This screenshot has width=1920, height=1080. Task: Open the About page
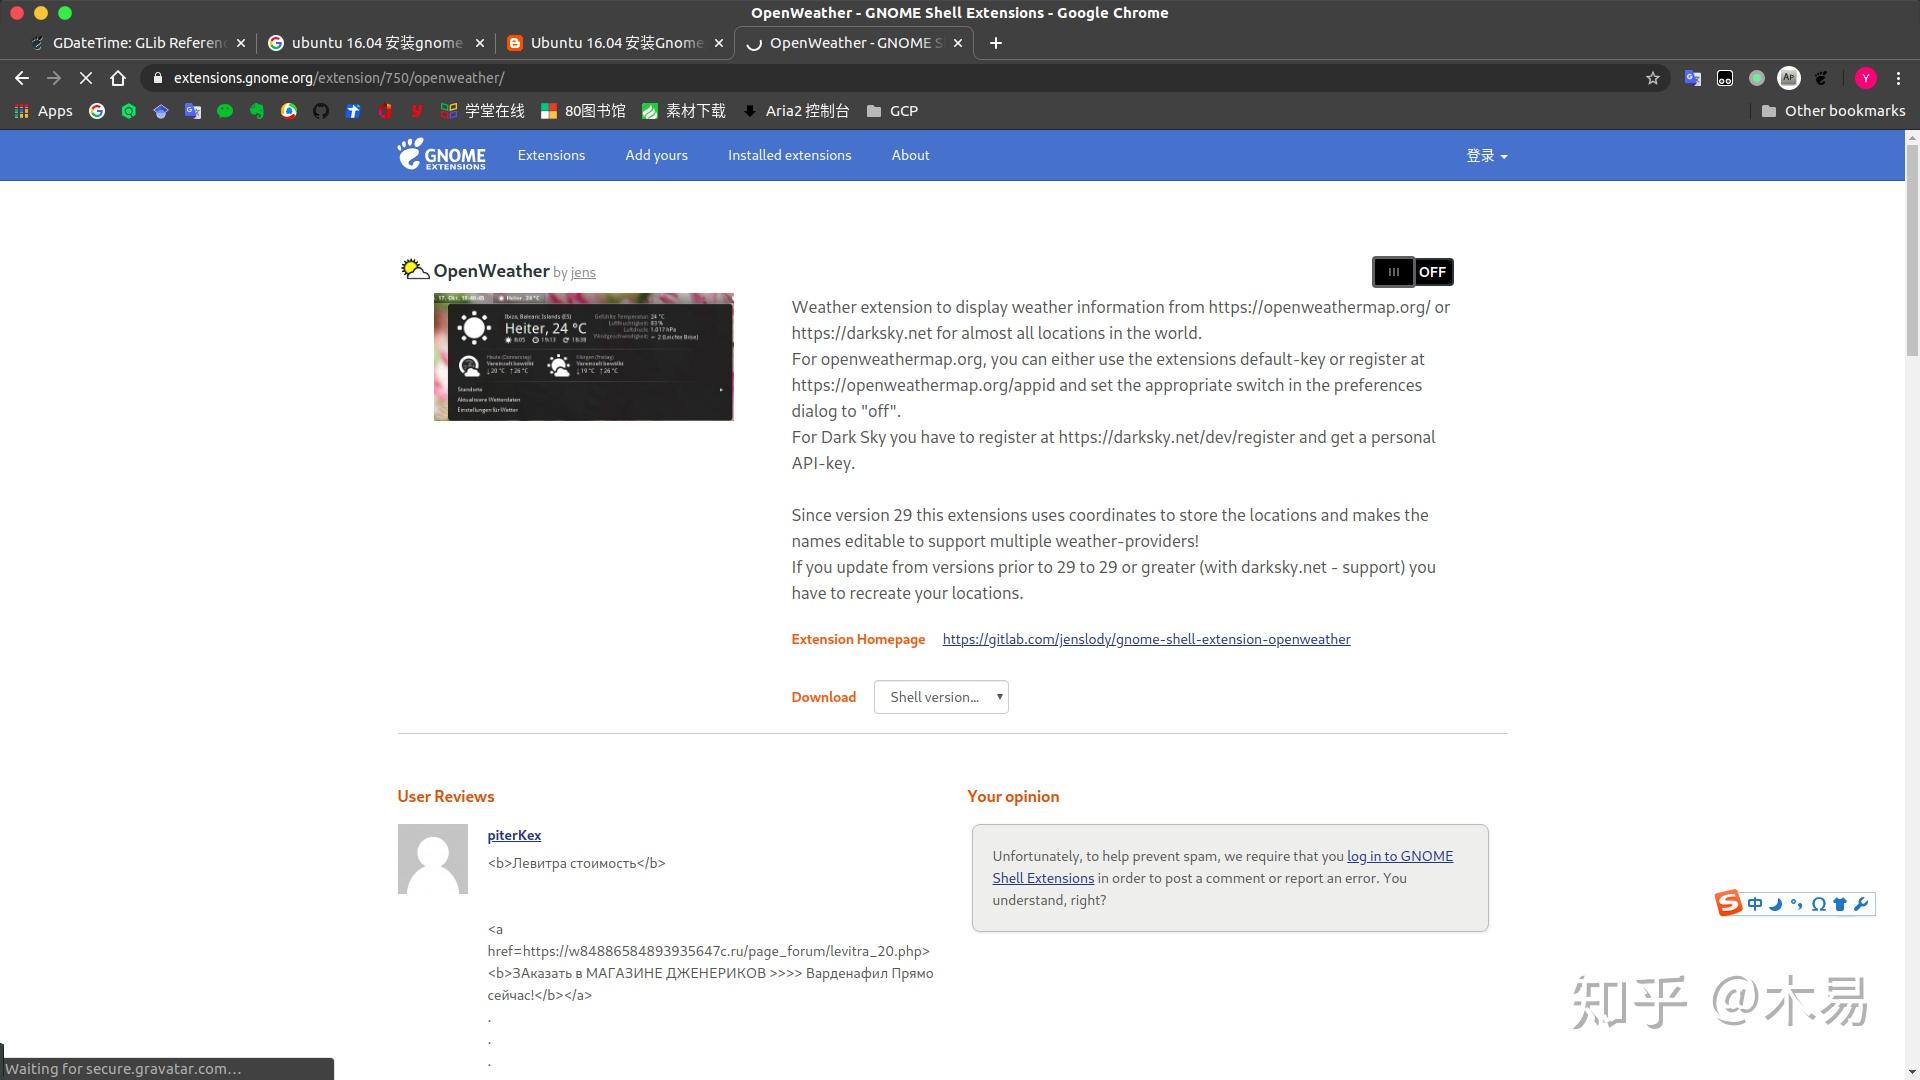pyautogui.click(x=910, y=155)
